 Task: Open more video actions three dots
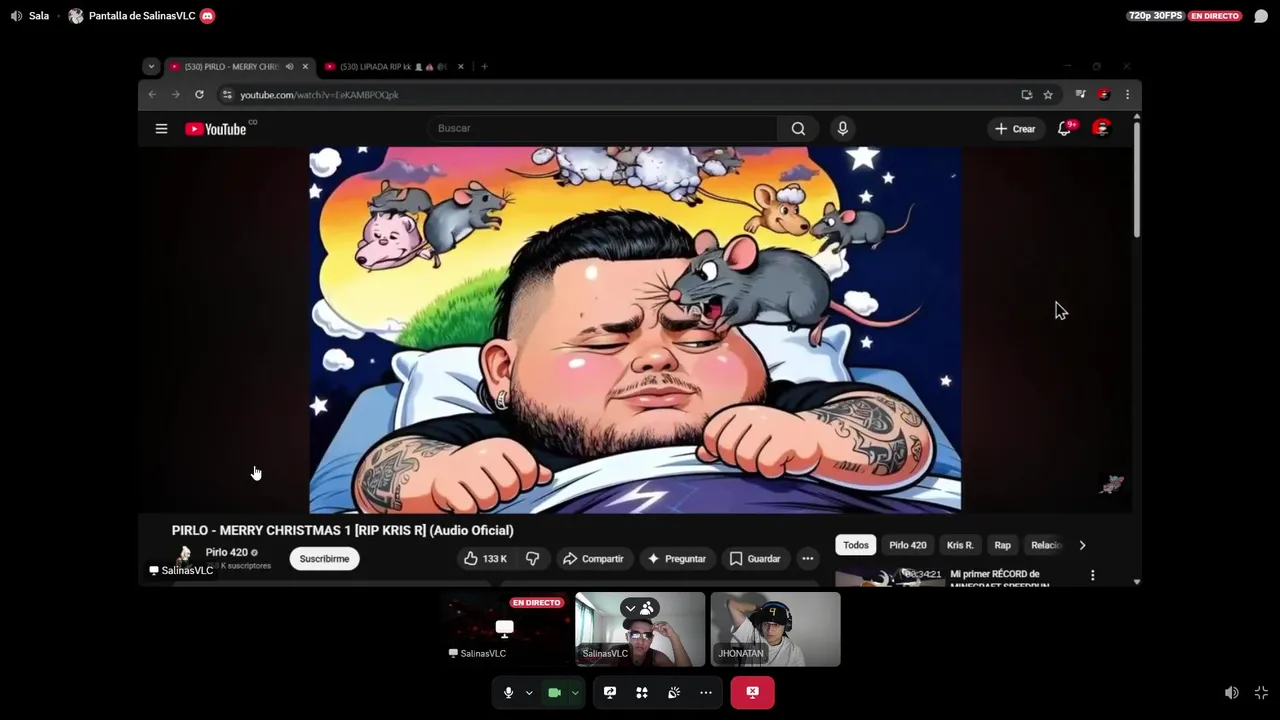coord(808,559)
